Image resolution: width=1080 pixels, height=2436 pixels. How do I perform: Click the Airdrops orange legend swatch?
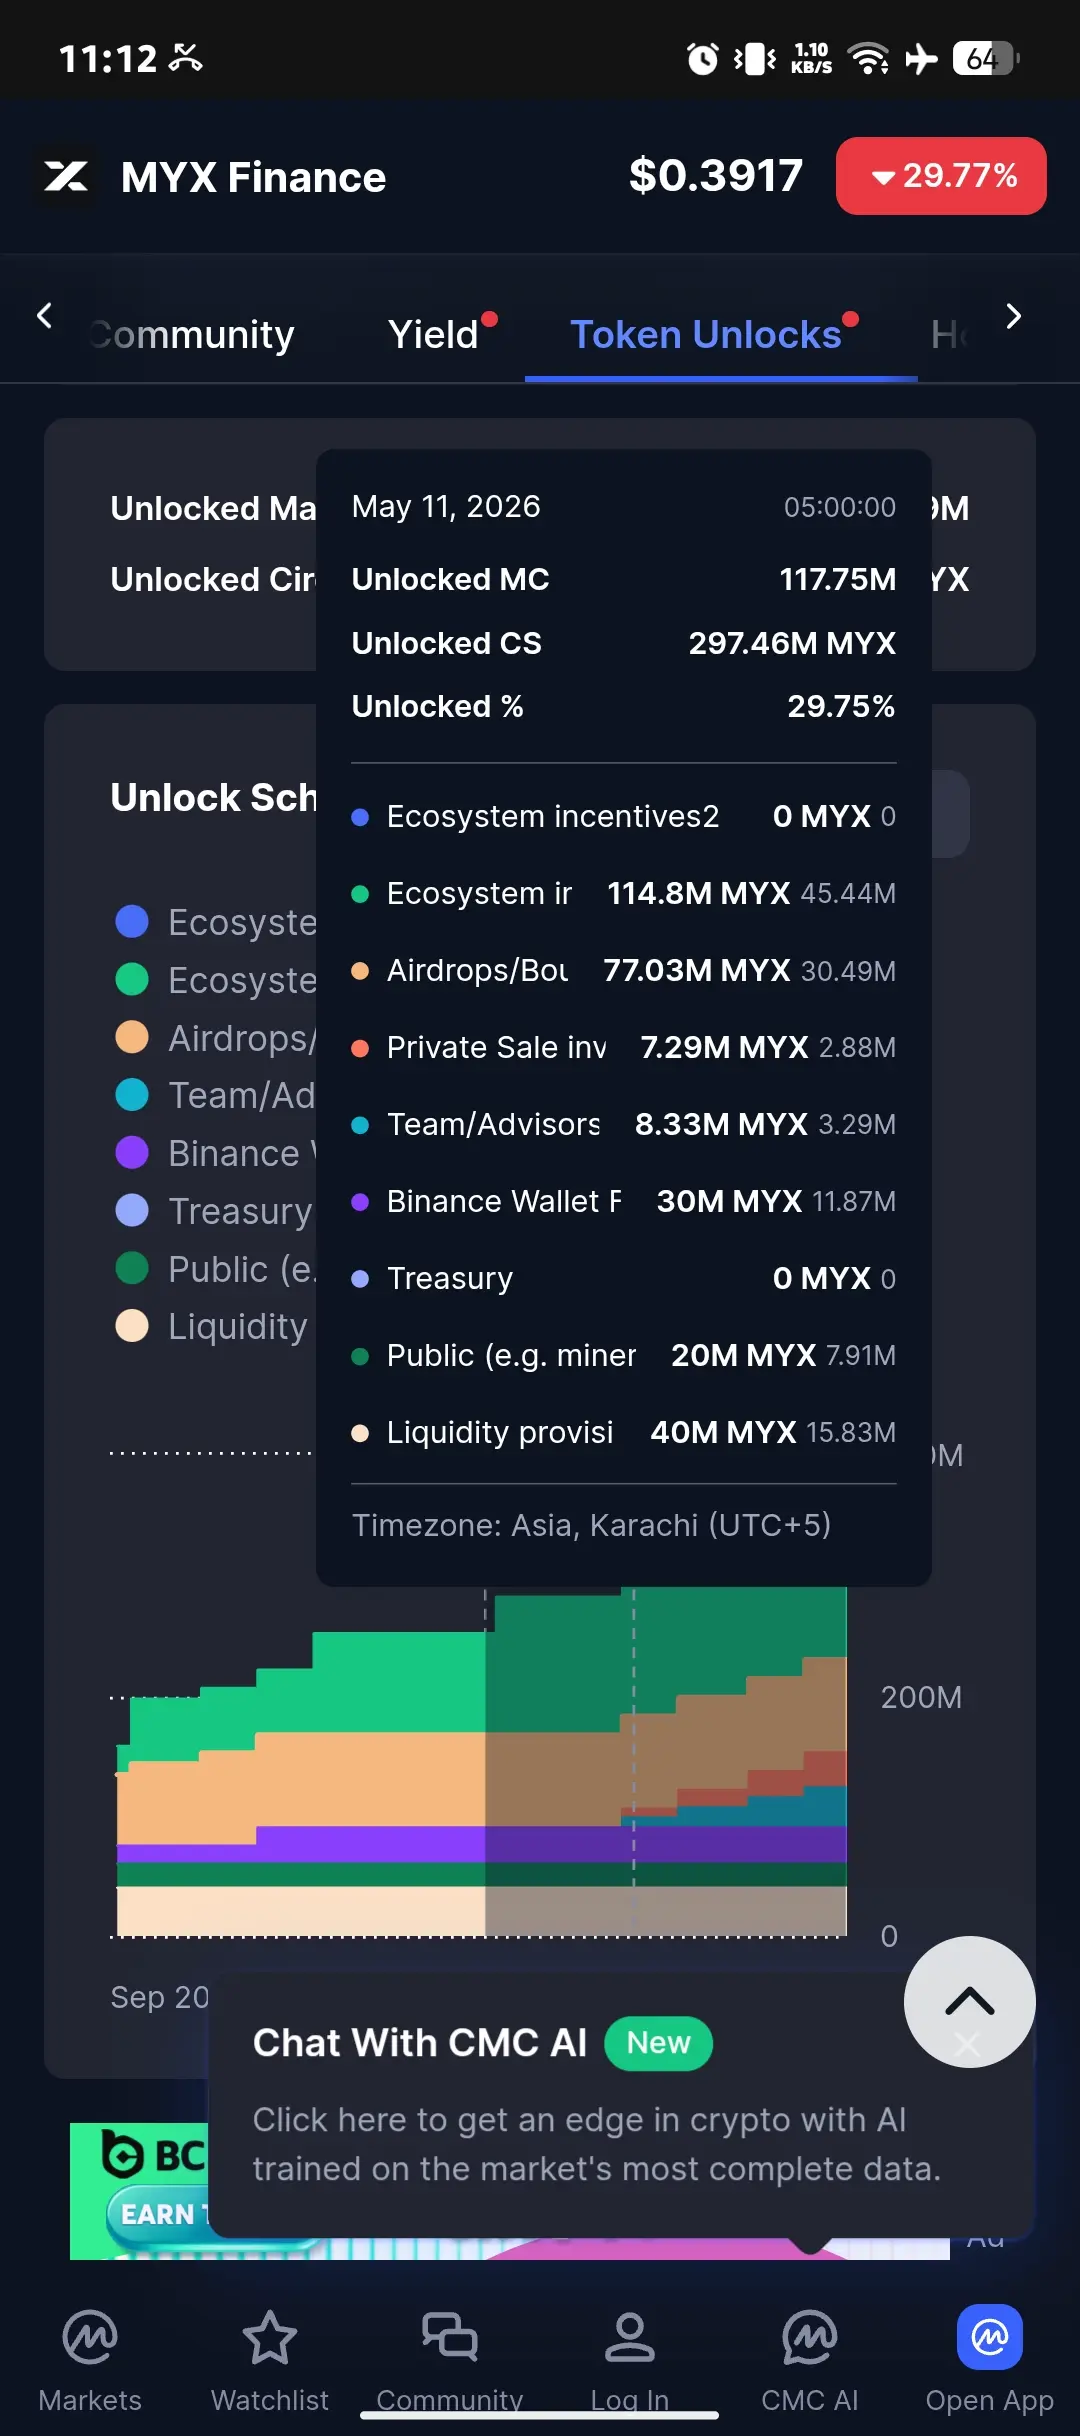pyautogui.click(x=132, y=1037)
